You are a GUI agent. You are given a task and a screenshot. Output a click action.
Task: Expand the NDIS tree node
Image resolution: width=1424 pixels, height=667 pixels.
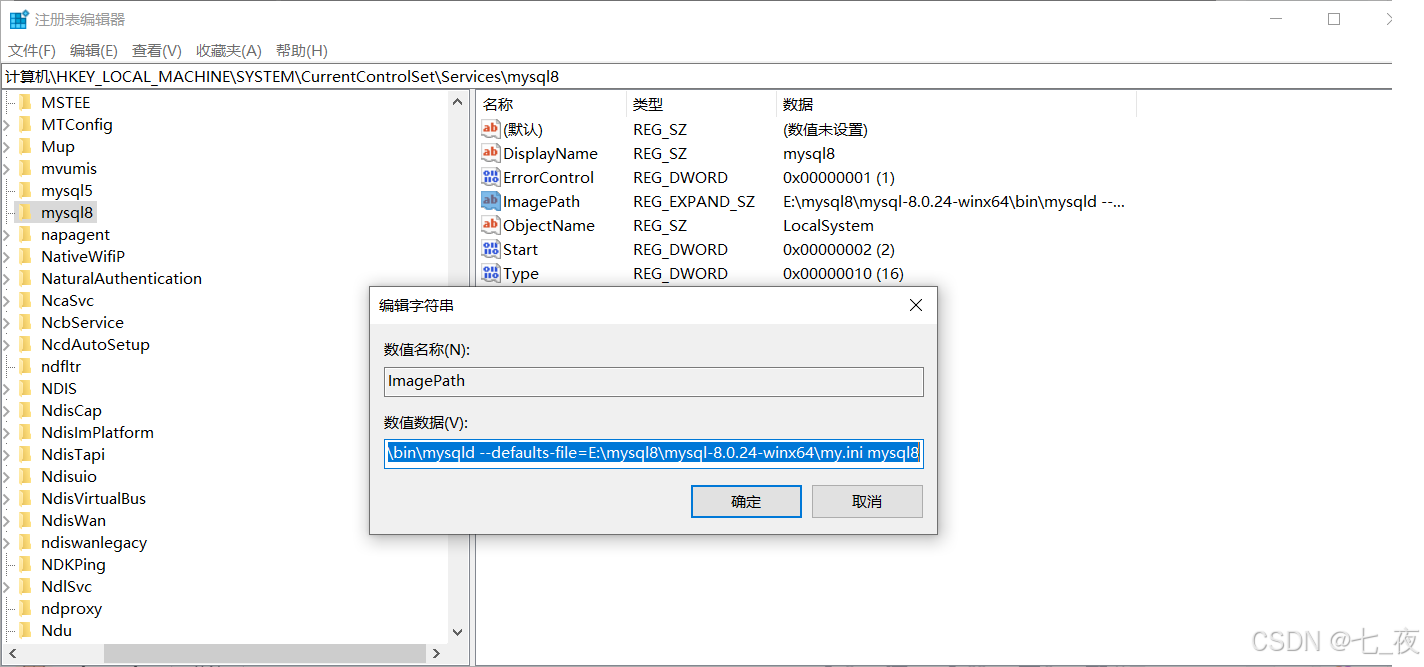[7, 389]
